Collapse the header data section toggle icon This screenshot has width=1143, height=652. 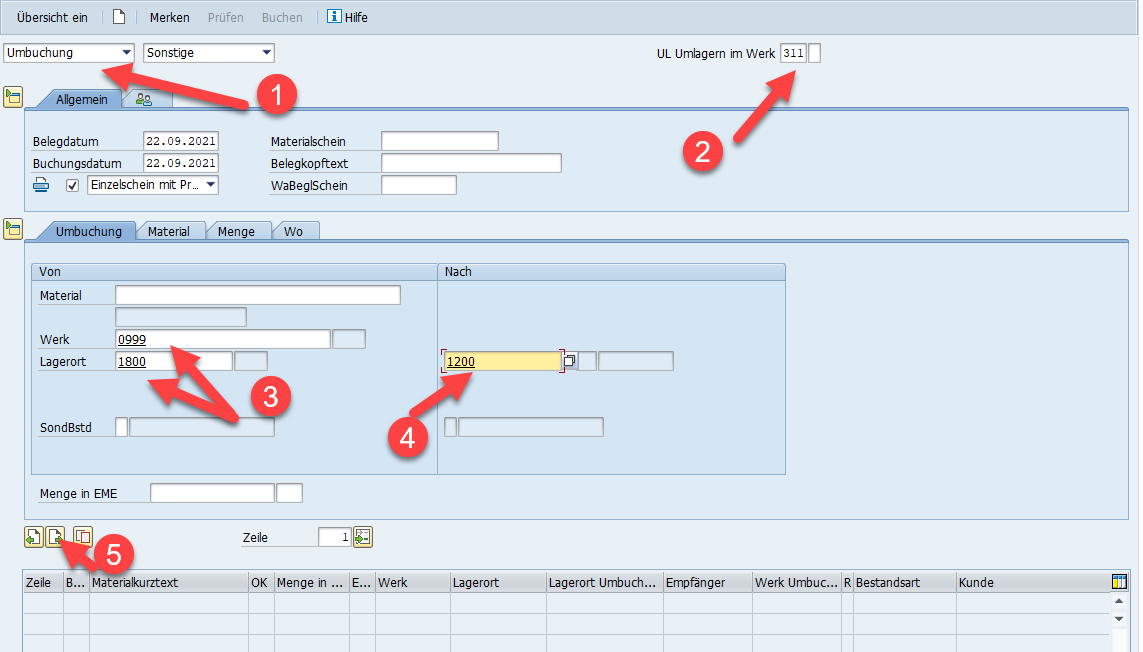click(x=13, y=97)
